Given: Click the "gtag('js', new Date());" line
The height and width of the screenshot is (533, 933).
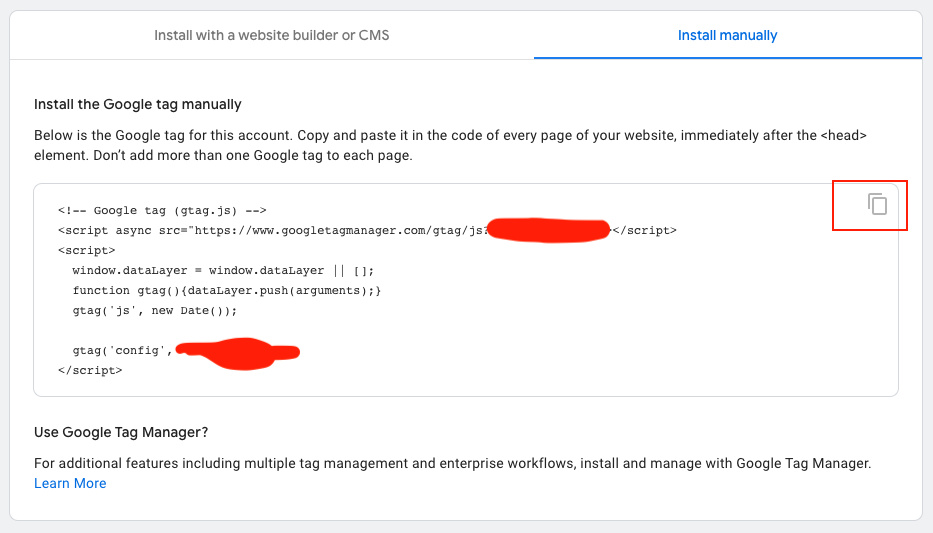Looking at the screenshot, I should coord(155,311).
